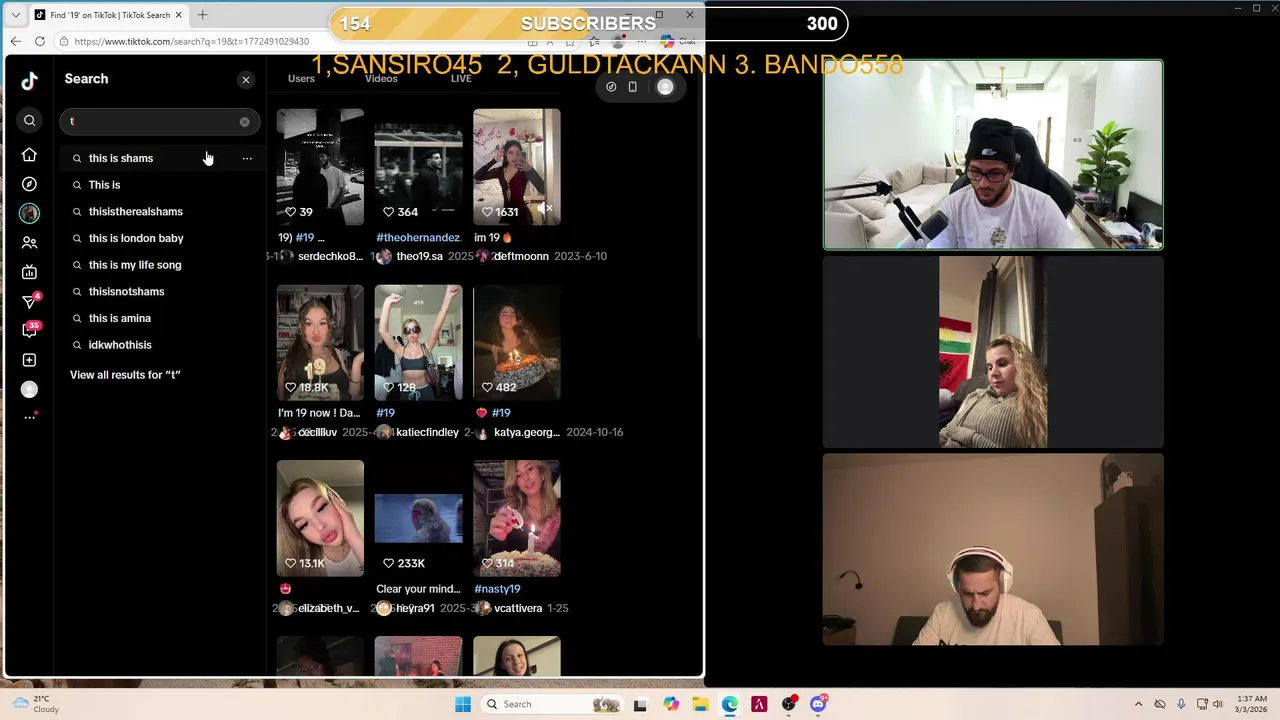Open video thumbnail with 39 likes
Screen dimensions: 1280x720
pos(320,167)
